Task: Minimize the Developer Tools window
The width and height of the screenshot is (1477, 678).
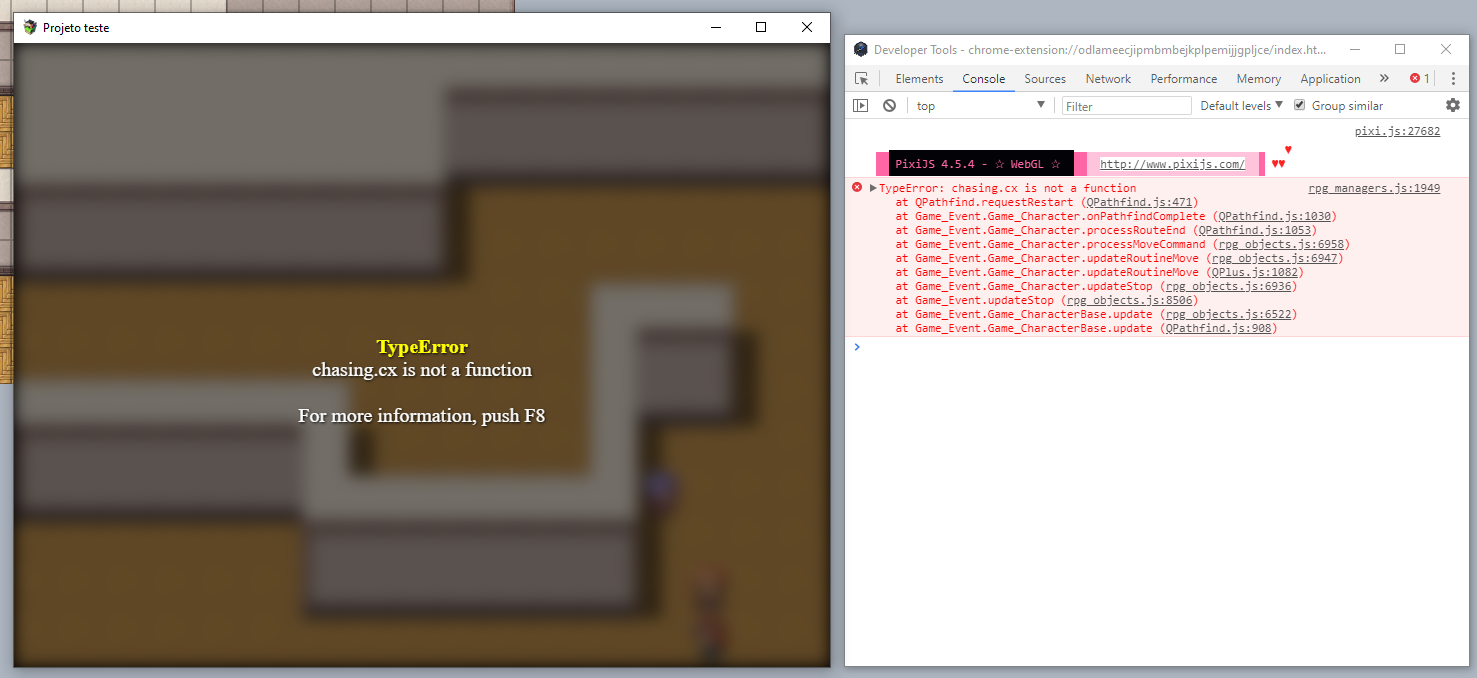Action: click(x=1354, y=49)
